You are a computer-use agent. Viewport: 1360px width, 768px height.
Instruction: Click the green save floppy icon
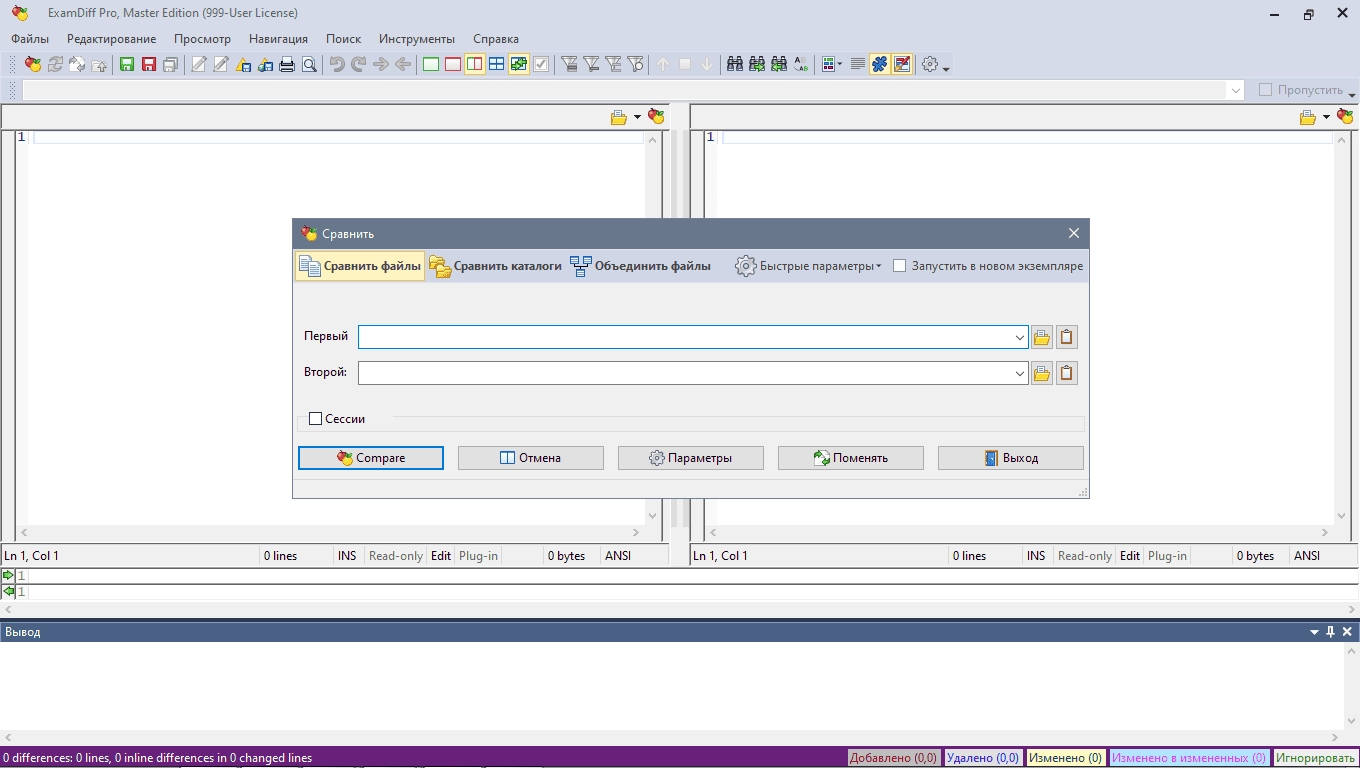pos(127,64)
